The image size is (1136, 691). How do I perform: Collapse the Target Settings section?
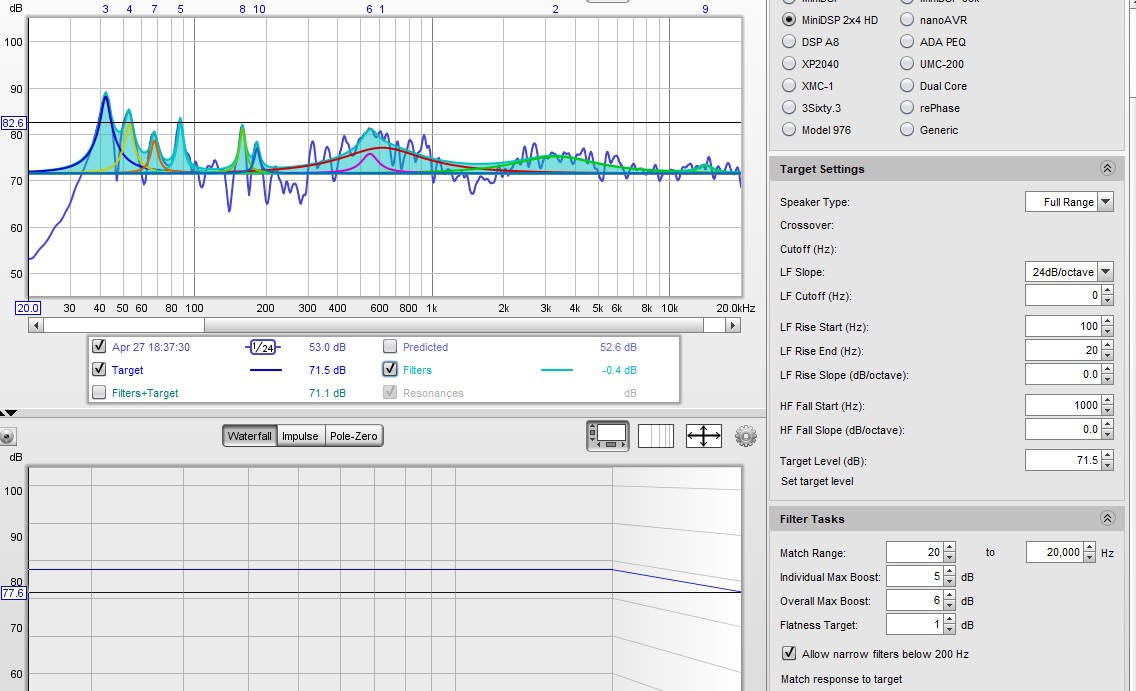point(1106,169)
